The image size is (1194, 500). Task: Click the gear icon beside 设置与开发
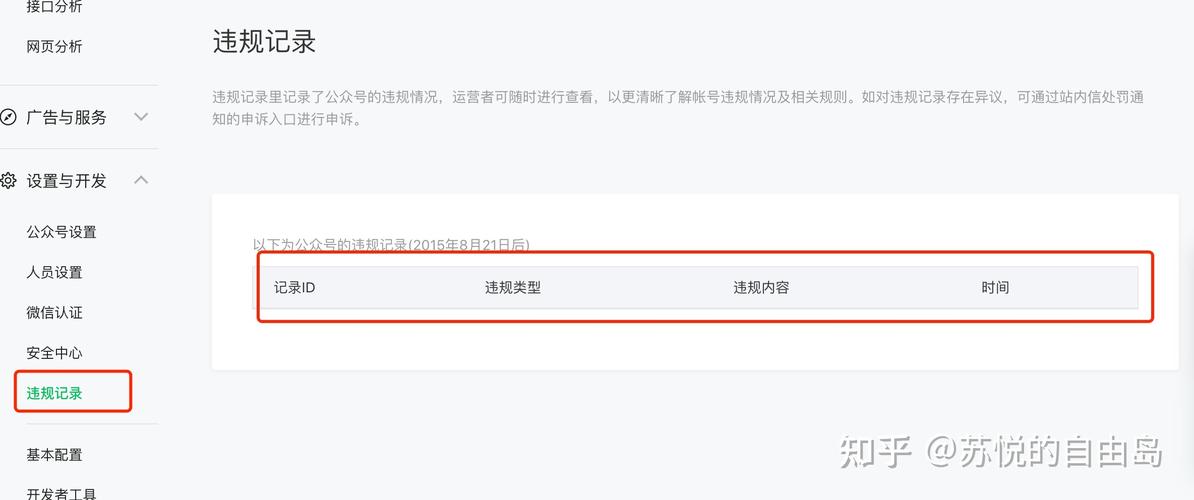point(8,180)
